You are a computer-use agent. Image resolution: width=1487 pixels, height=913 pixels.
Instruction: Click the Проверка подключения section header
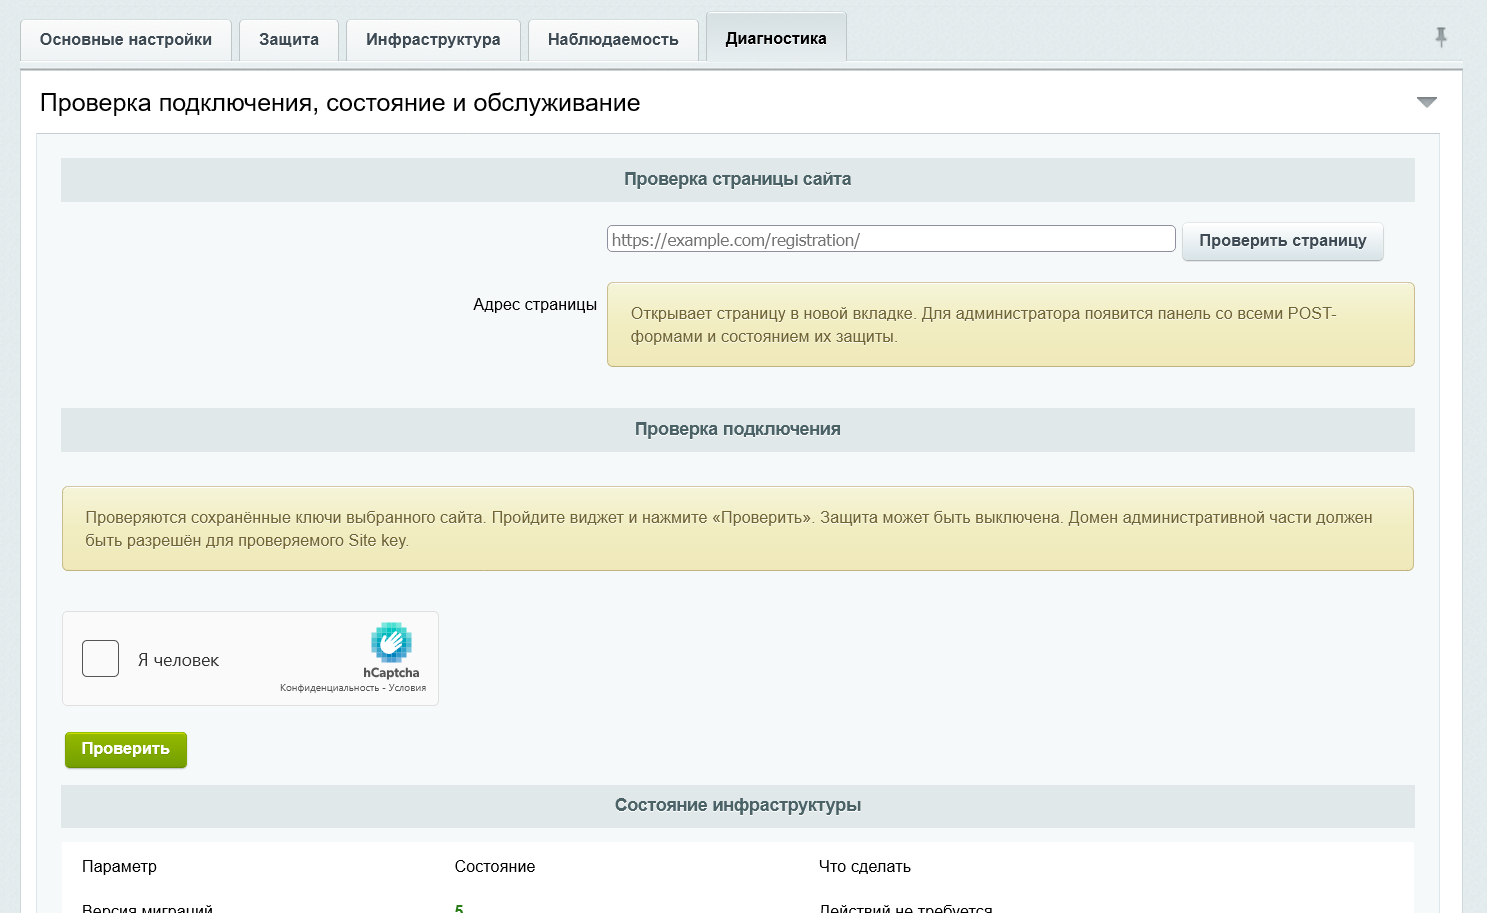point(738,430)
